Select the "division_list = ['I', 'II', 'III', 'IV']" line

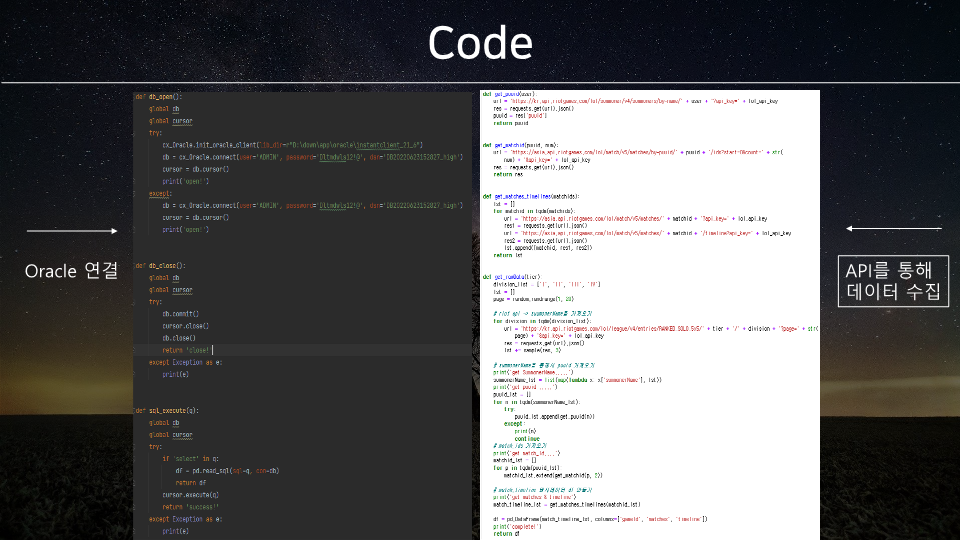(547, 284)
